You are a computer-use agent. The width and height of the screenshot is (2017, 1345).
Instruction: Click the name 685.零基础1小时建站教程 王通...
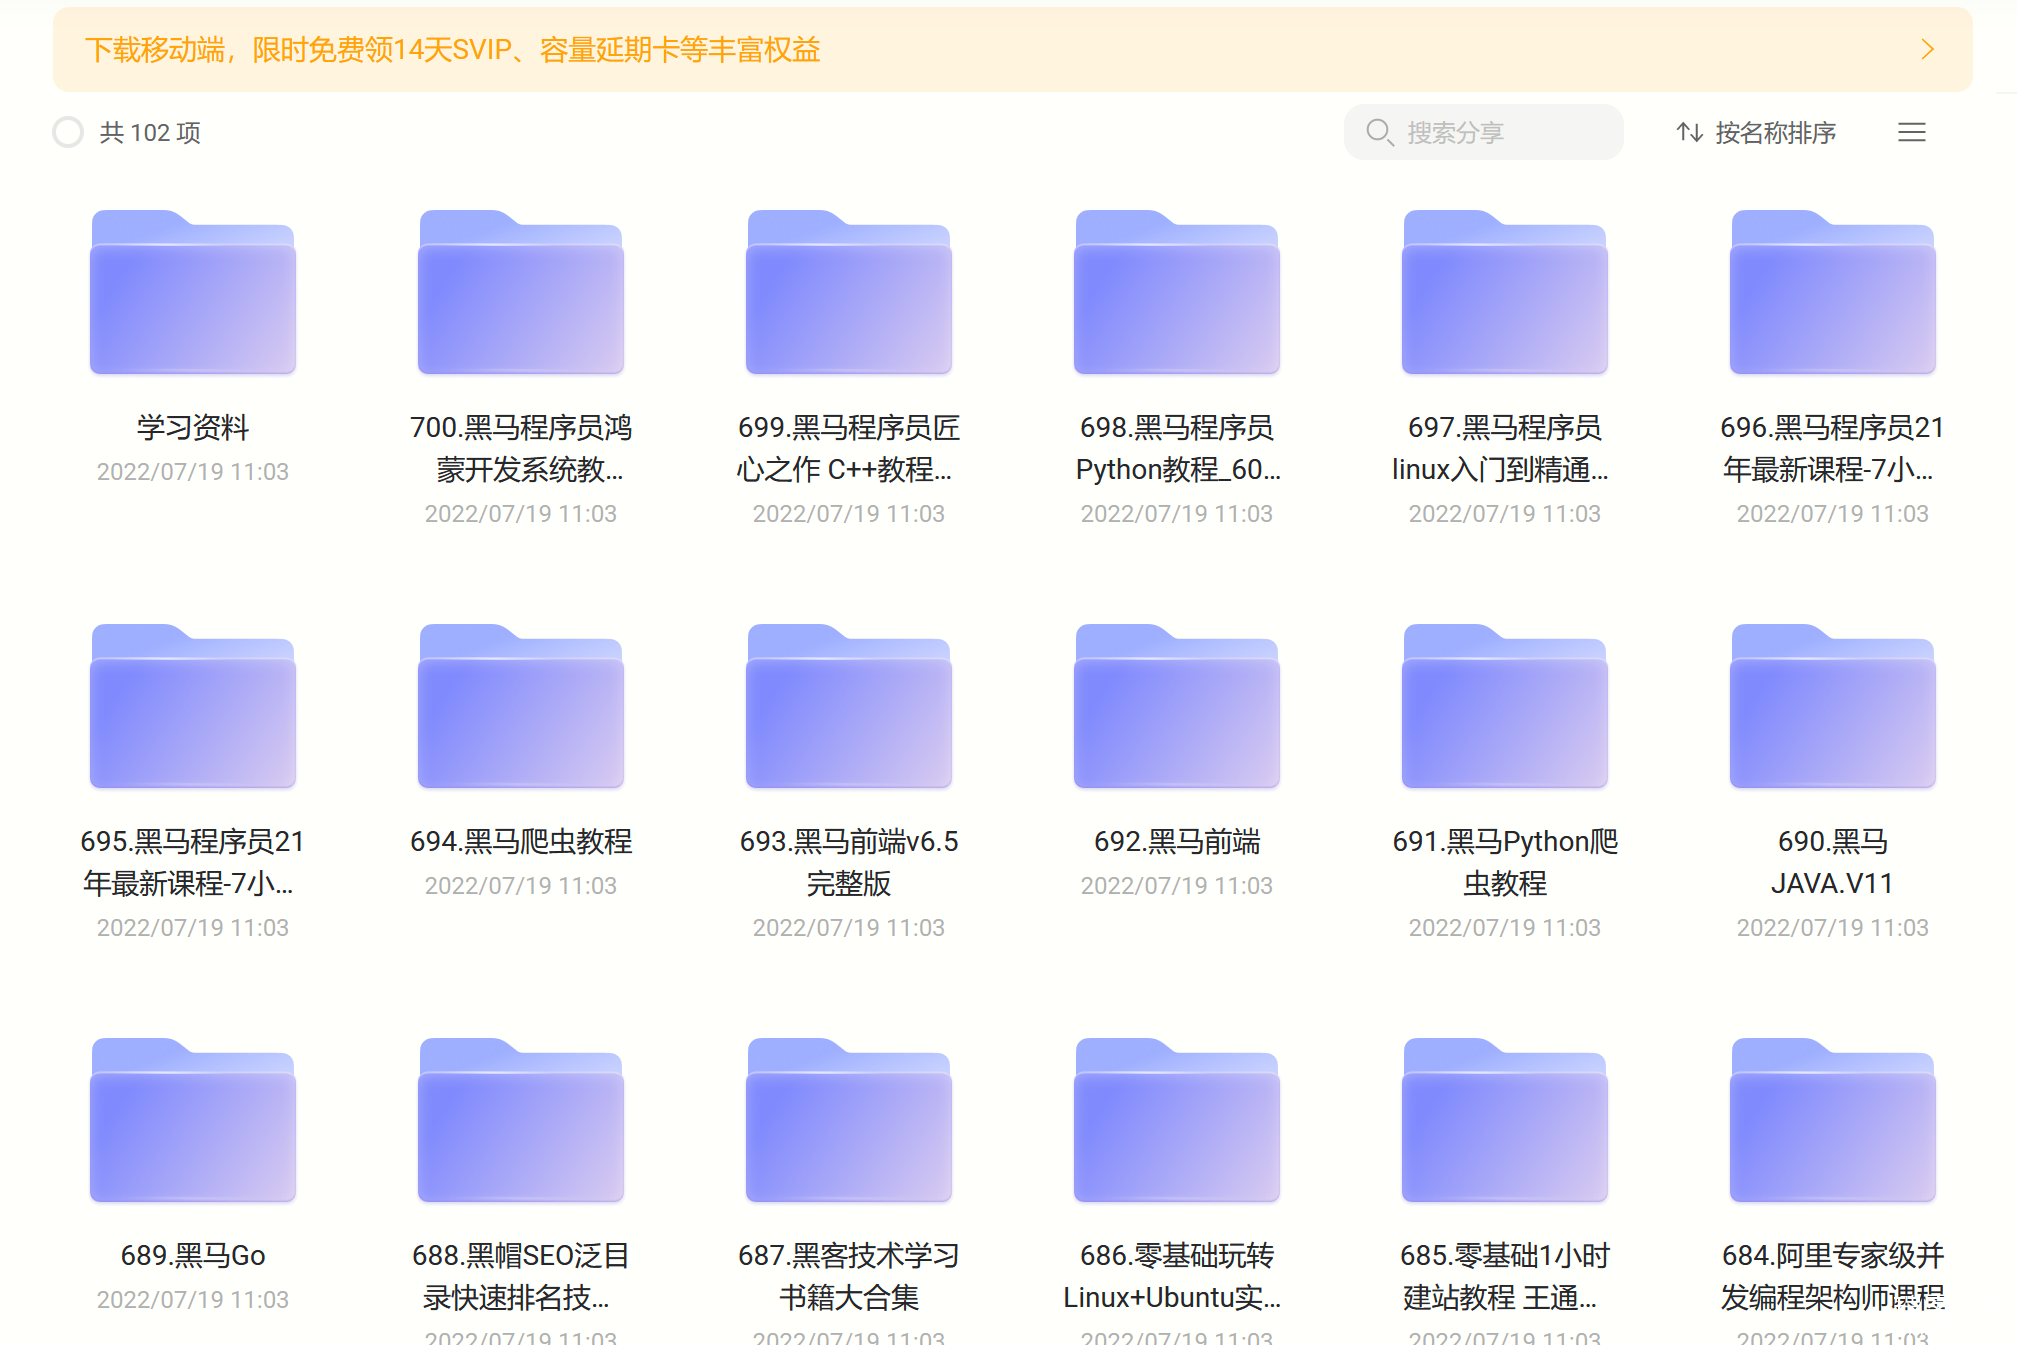click(x=1505, y=1277)
